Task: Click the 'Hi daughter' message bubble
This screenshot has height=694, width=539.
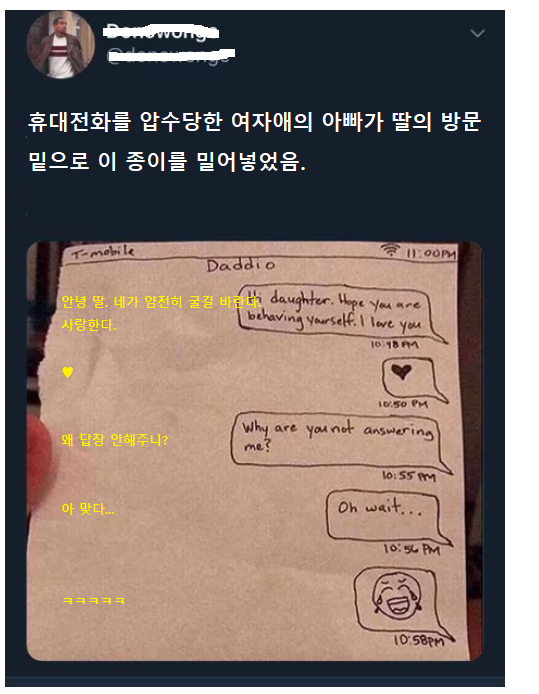Action: (x=341, y=313)
